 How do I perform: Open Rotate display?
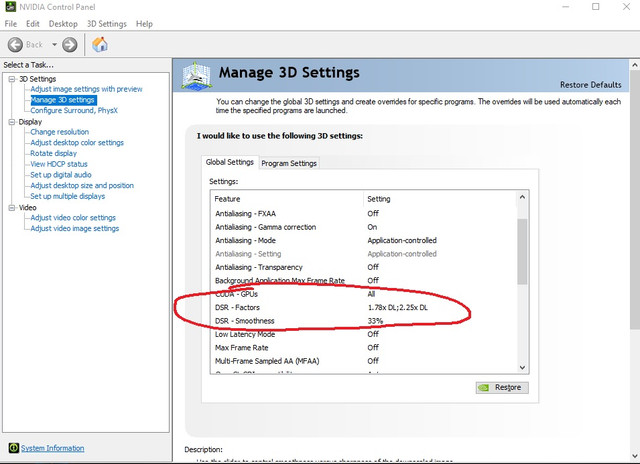53,153
